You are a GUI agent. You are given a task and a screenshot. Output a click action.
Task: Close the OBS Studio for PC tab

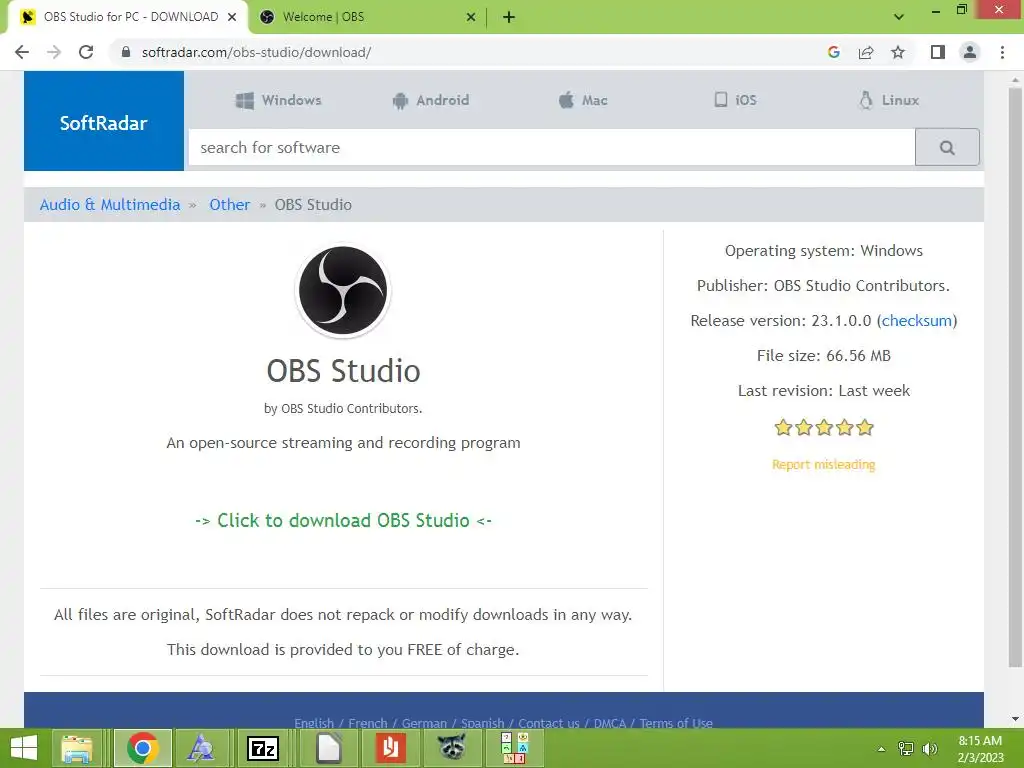[232, 17]
